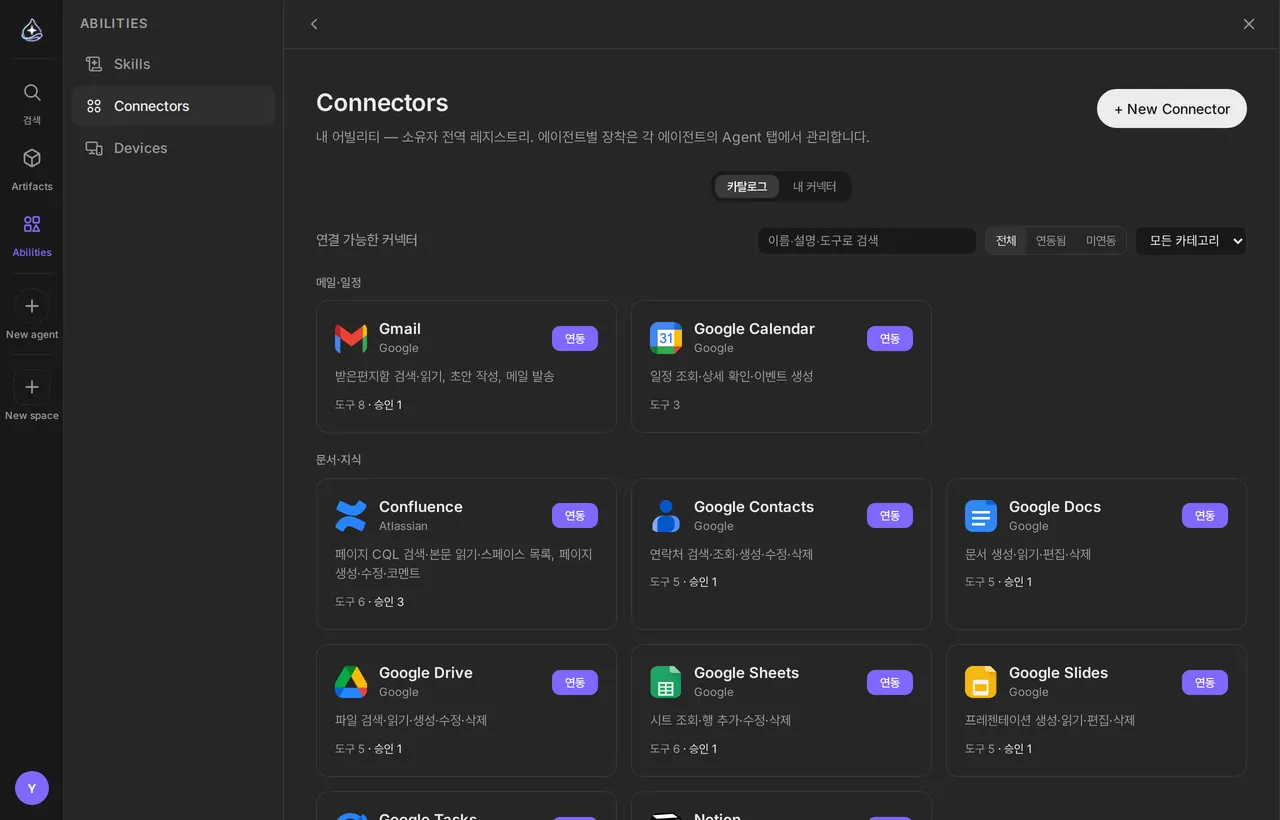Open the Connectors menu item
1280x820 pixels.
(173, 106)
